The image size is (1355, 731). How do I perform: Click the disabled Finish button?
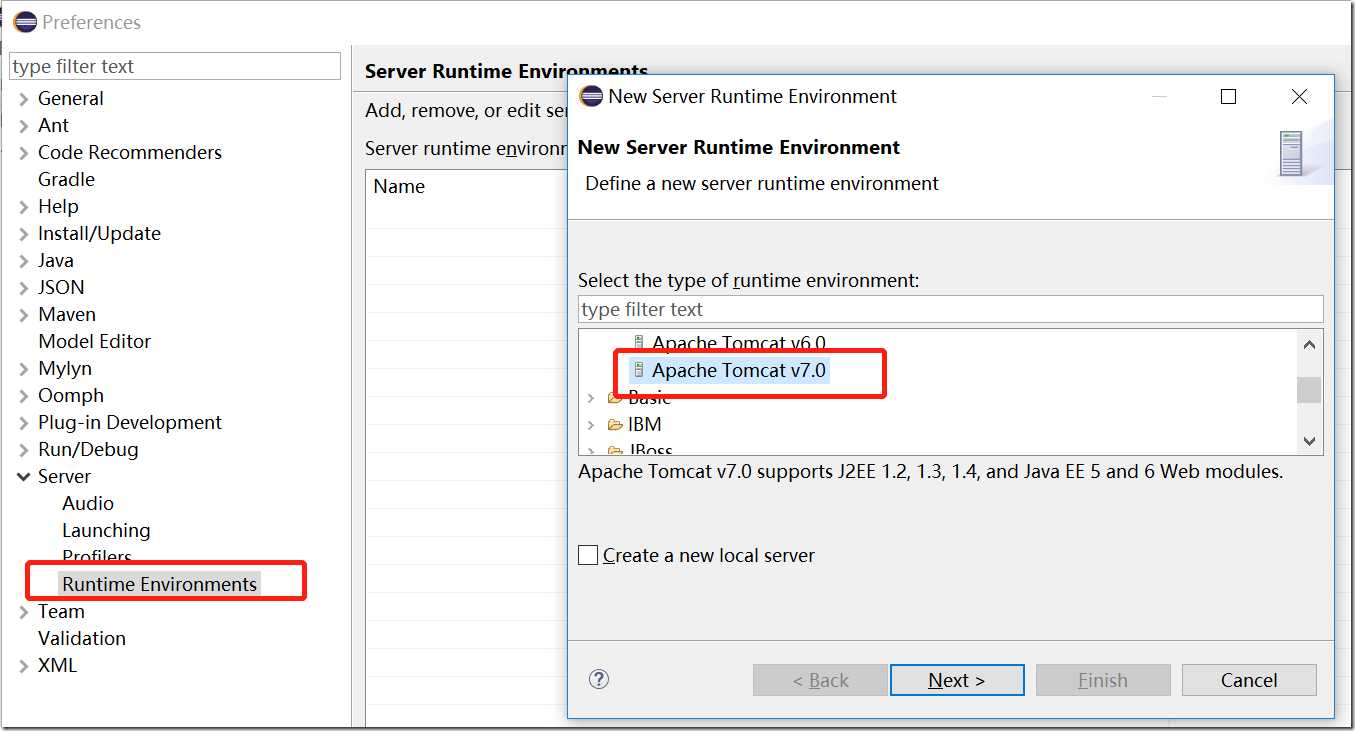click(1103, 680)
